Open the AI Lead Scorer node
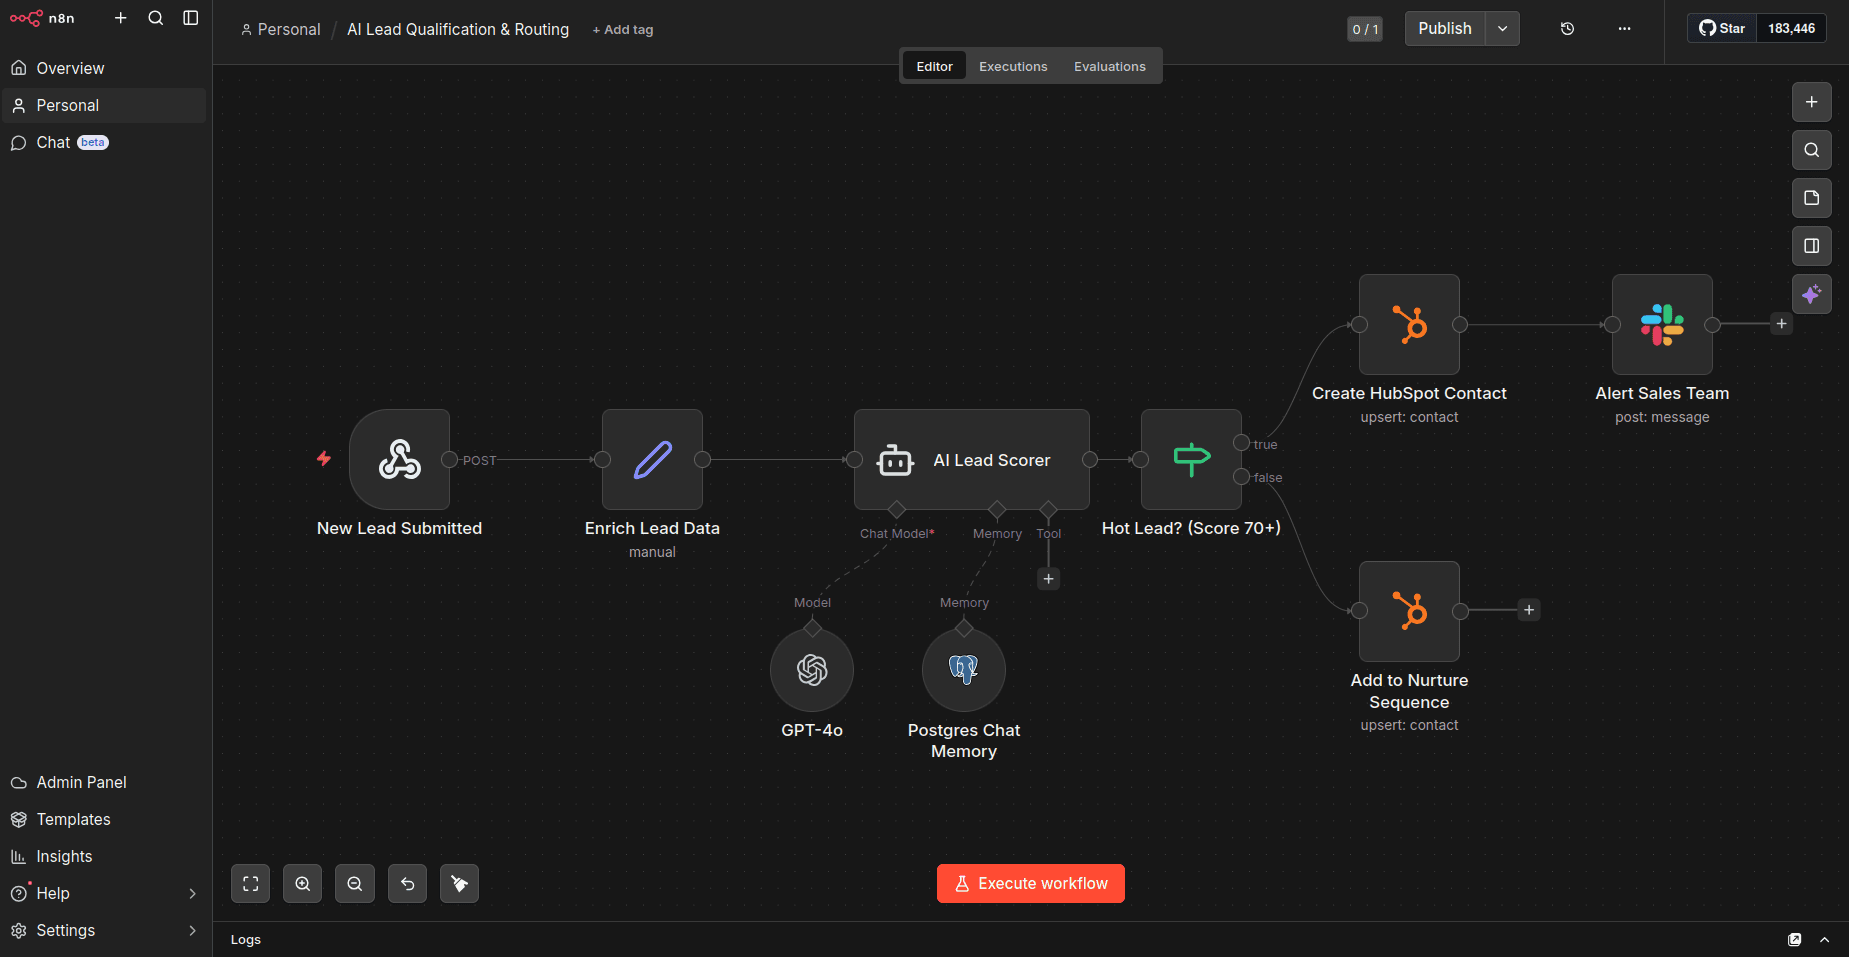 pyautogui.click(x=971, y=460)
